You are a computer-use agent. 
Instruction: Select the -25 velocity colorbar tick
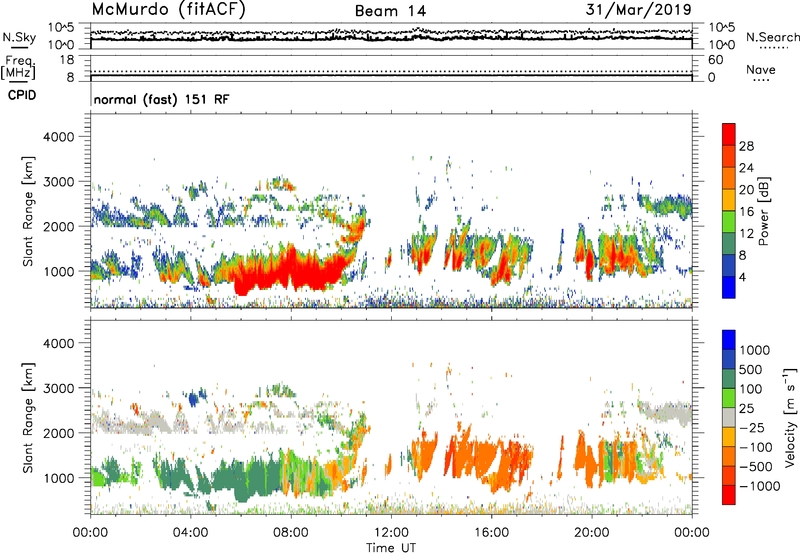coord(752,428)
